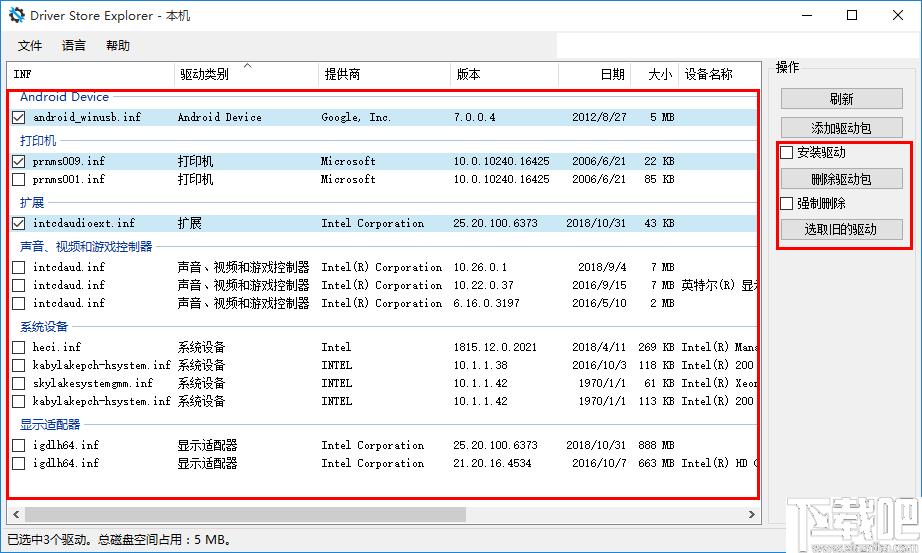Click the Driver Store Explorer gear icon

[16, 15]
